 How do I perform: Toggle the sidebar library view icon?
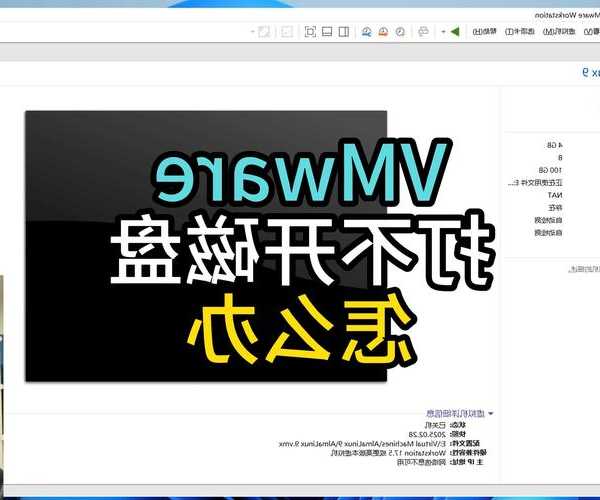[x=344, y=31]
